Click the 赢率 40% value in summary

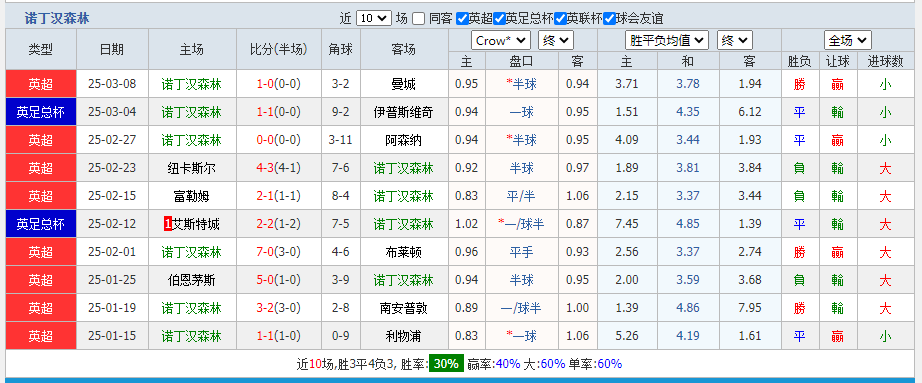coord(508,364)
